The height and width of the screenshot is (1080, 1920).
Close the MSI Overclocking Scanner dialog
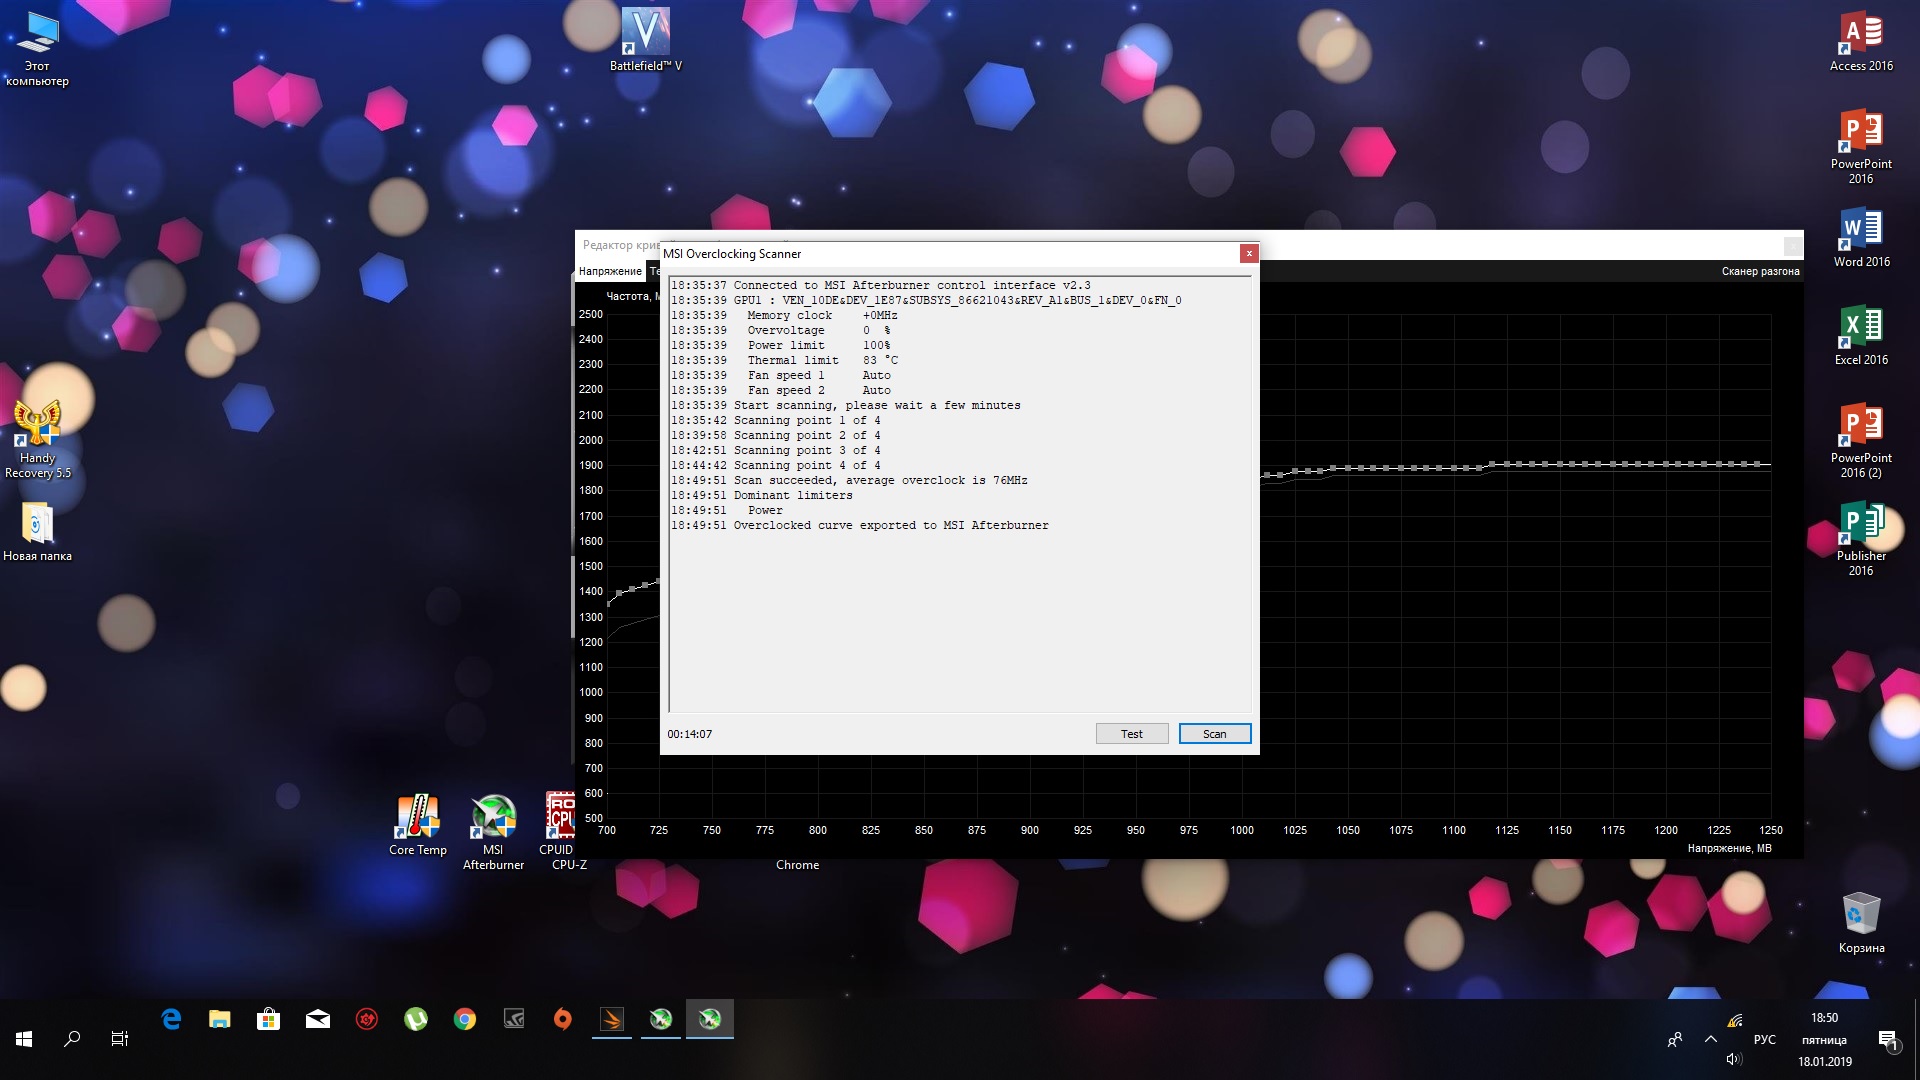1248,254
